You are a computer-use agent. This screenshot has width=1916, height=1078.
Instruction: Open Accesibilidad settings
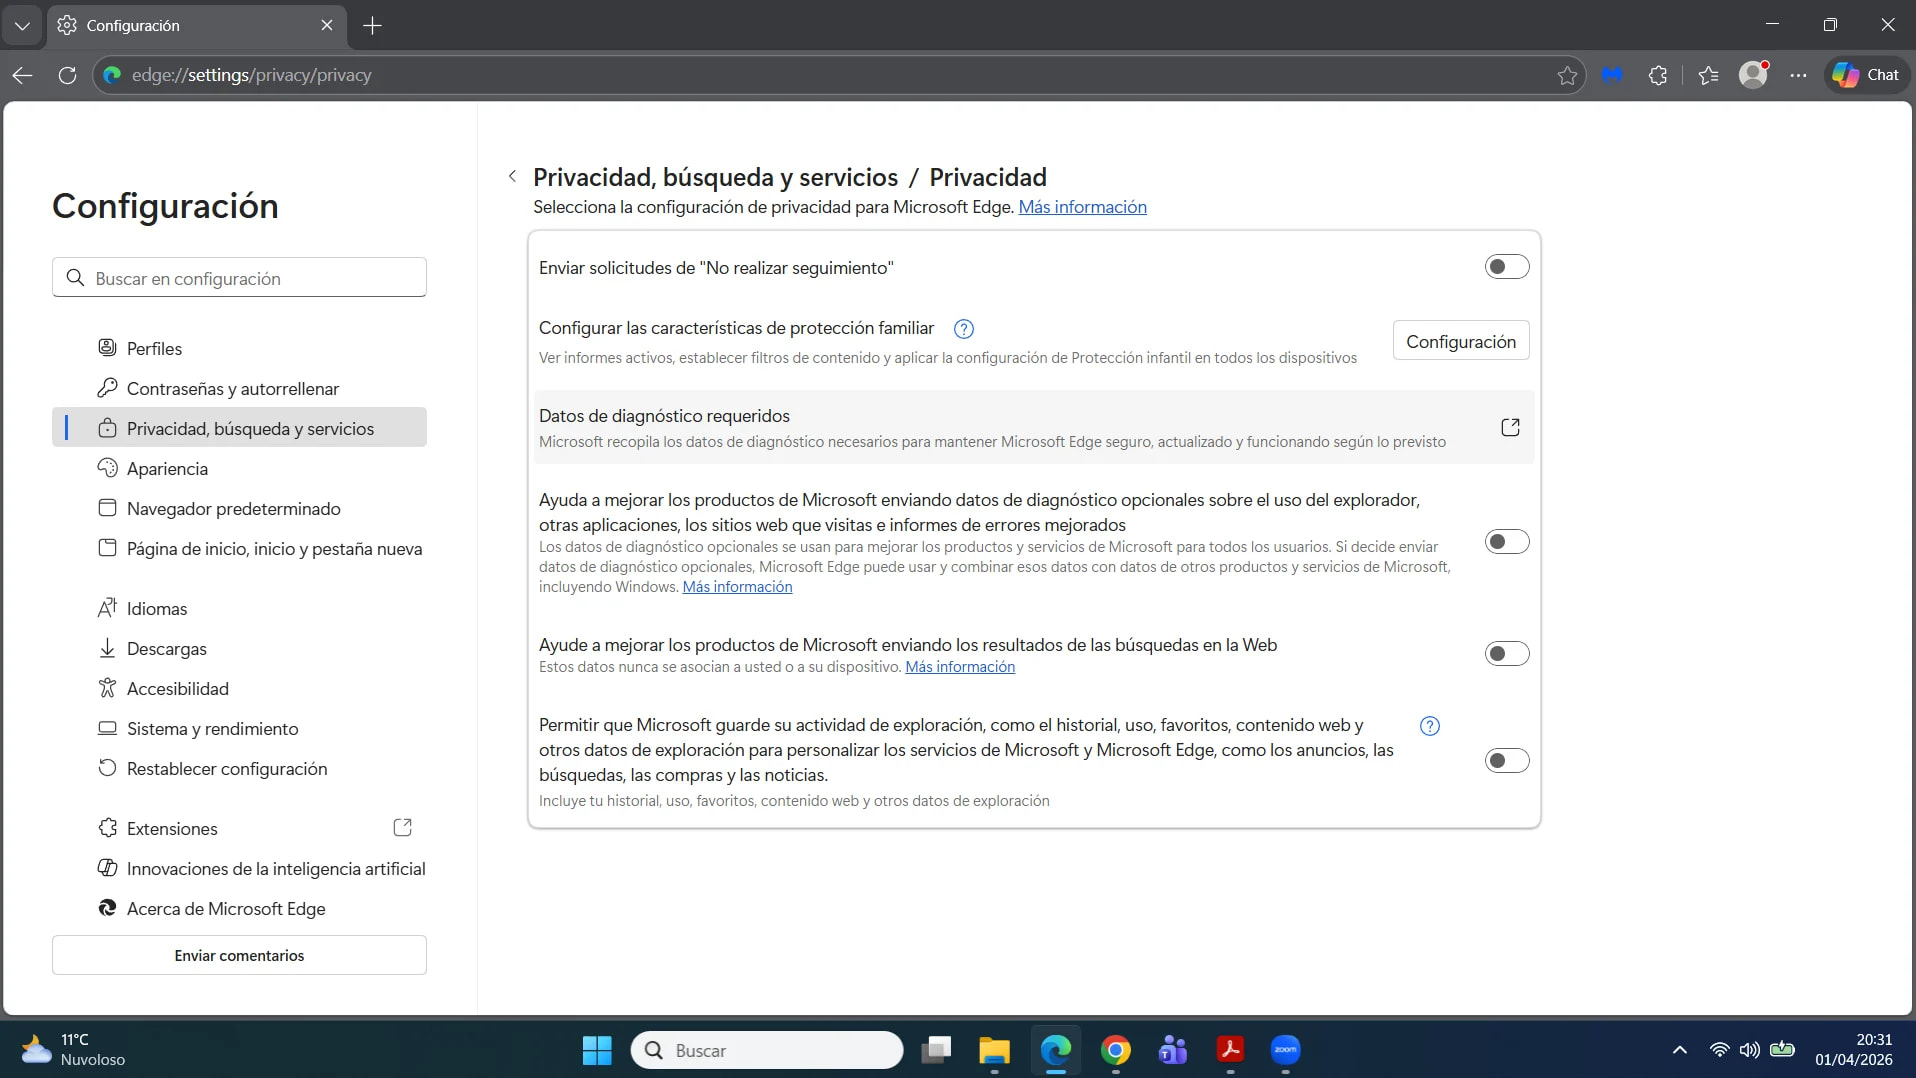click(x=239, y=688)
